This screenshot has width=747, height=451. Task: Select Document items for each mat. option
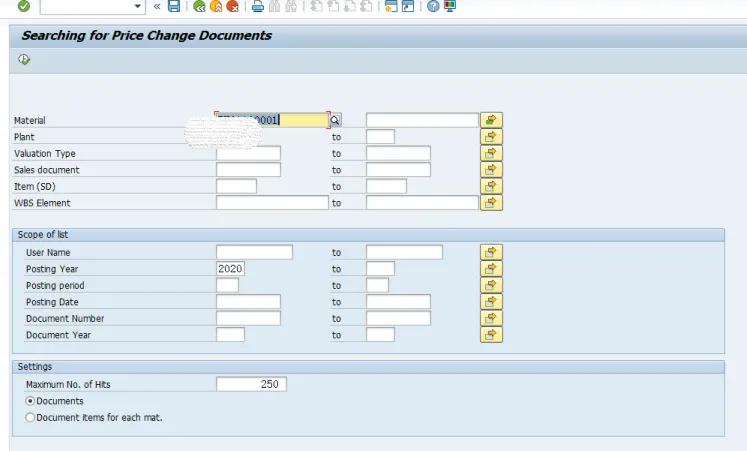[x=30, y=418]
